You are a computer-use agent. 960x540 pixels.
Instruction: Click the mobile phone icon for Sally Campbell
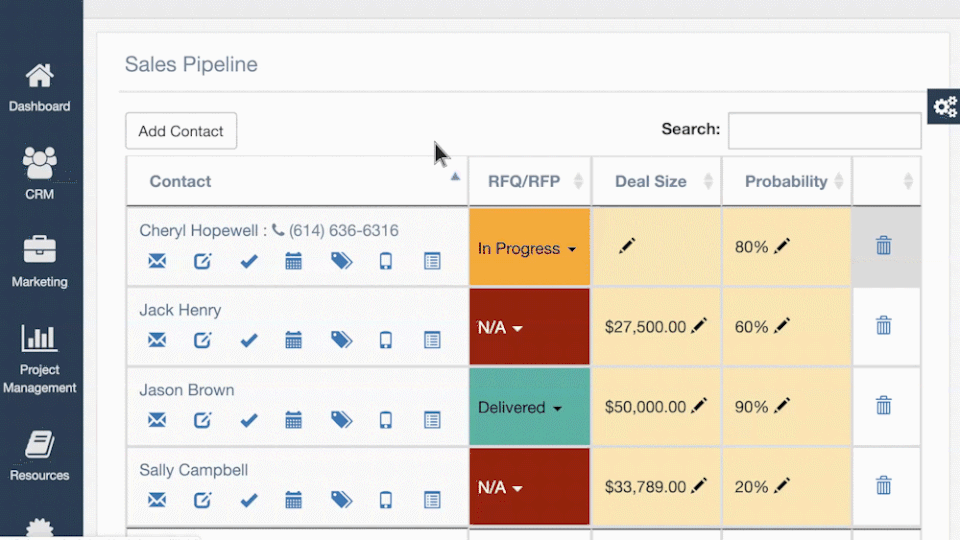click(386, 500)
